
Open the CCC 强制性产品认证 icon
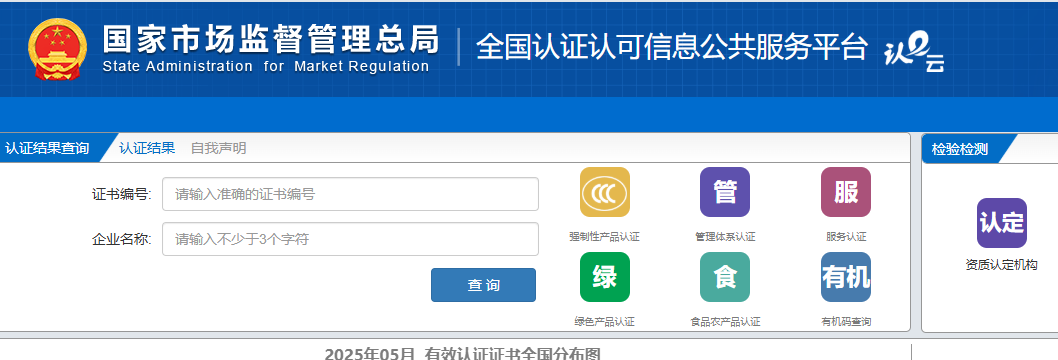tap(605, 192)
